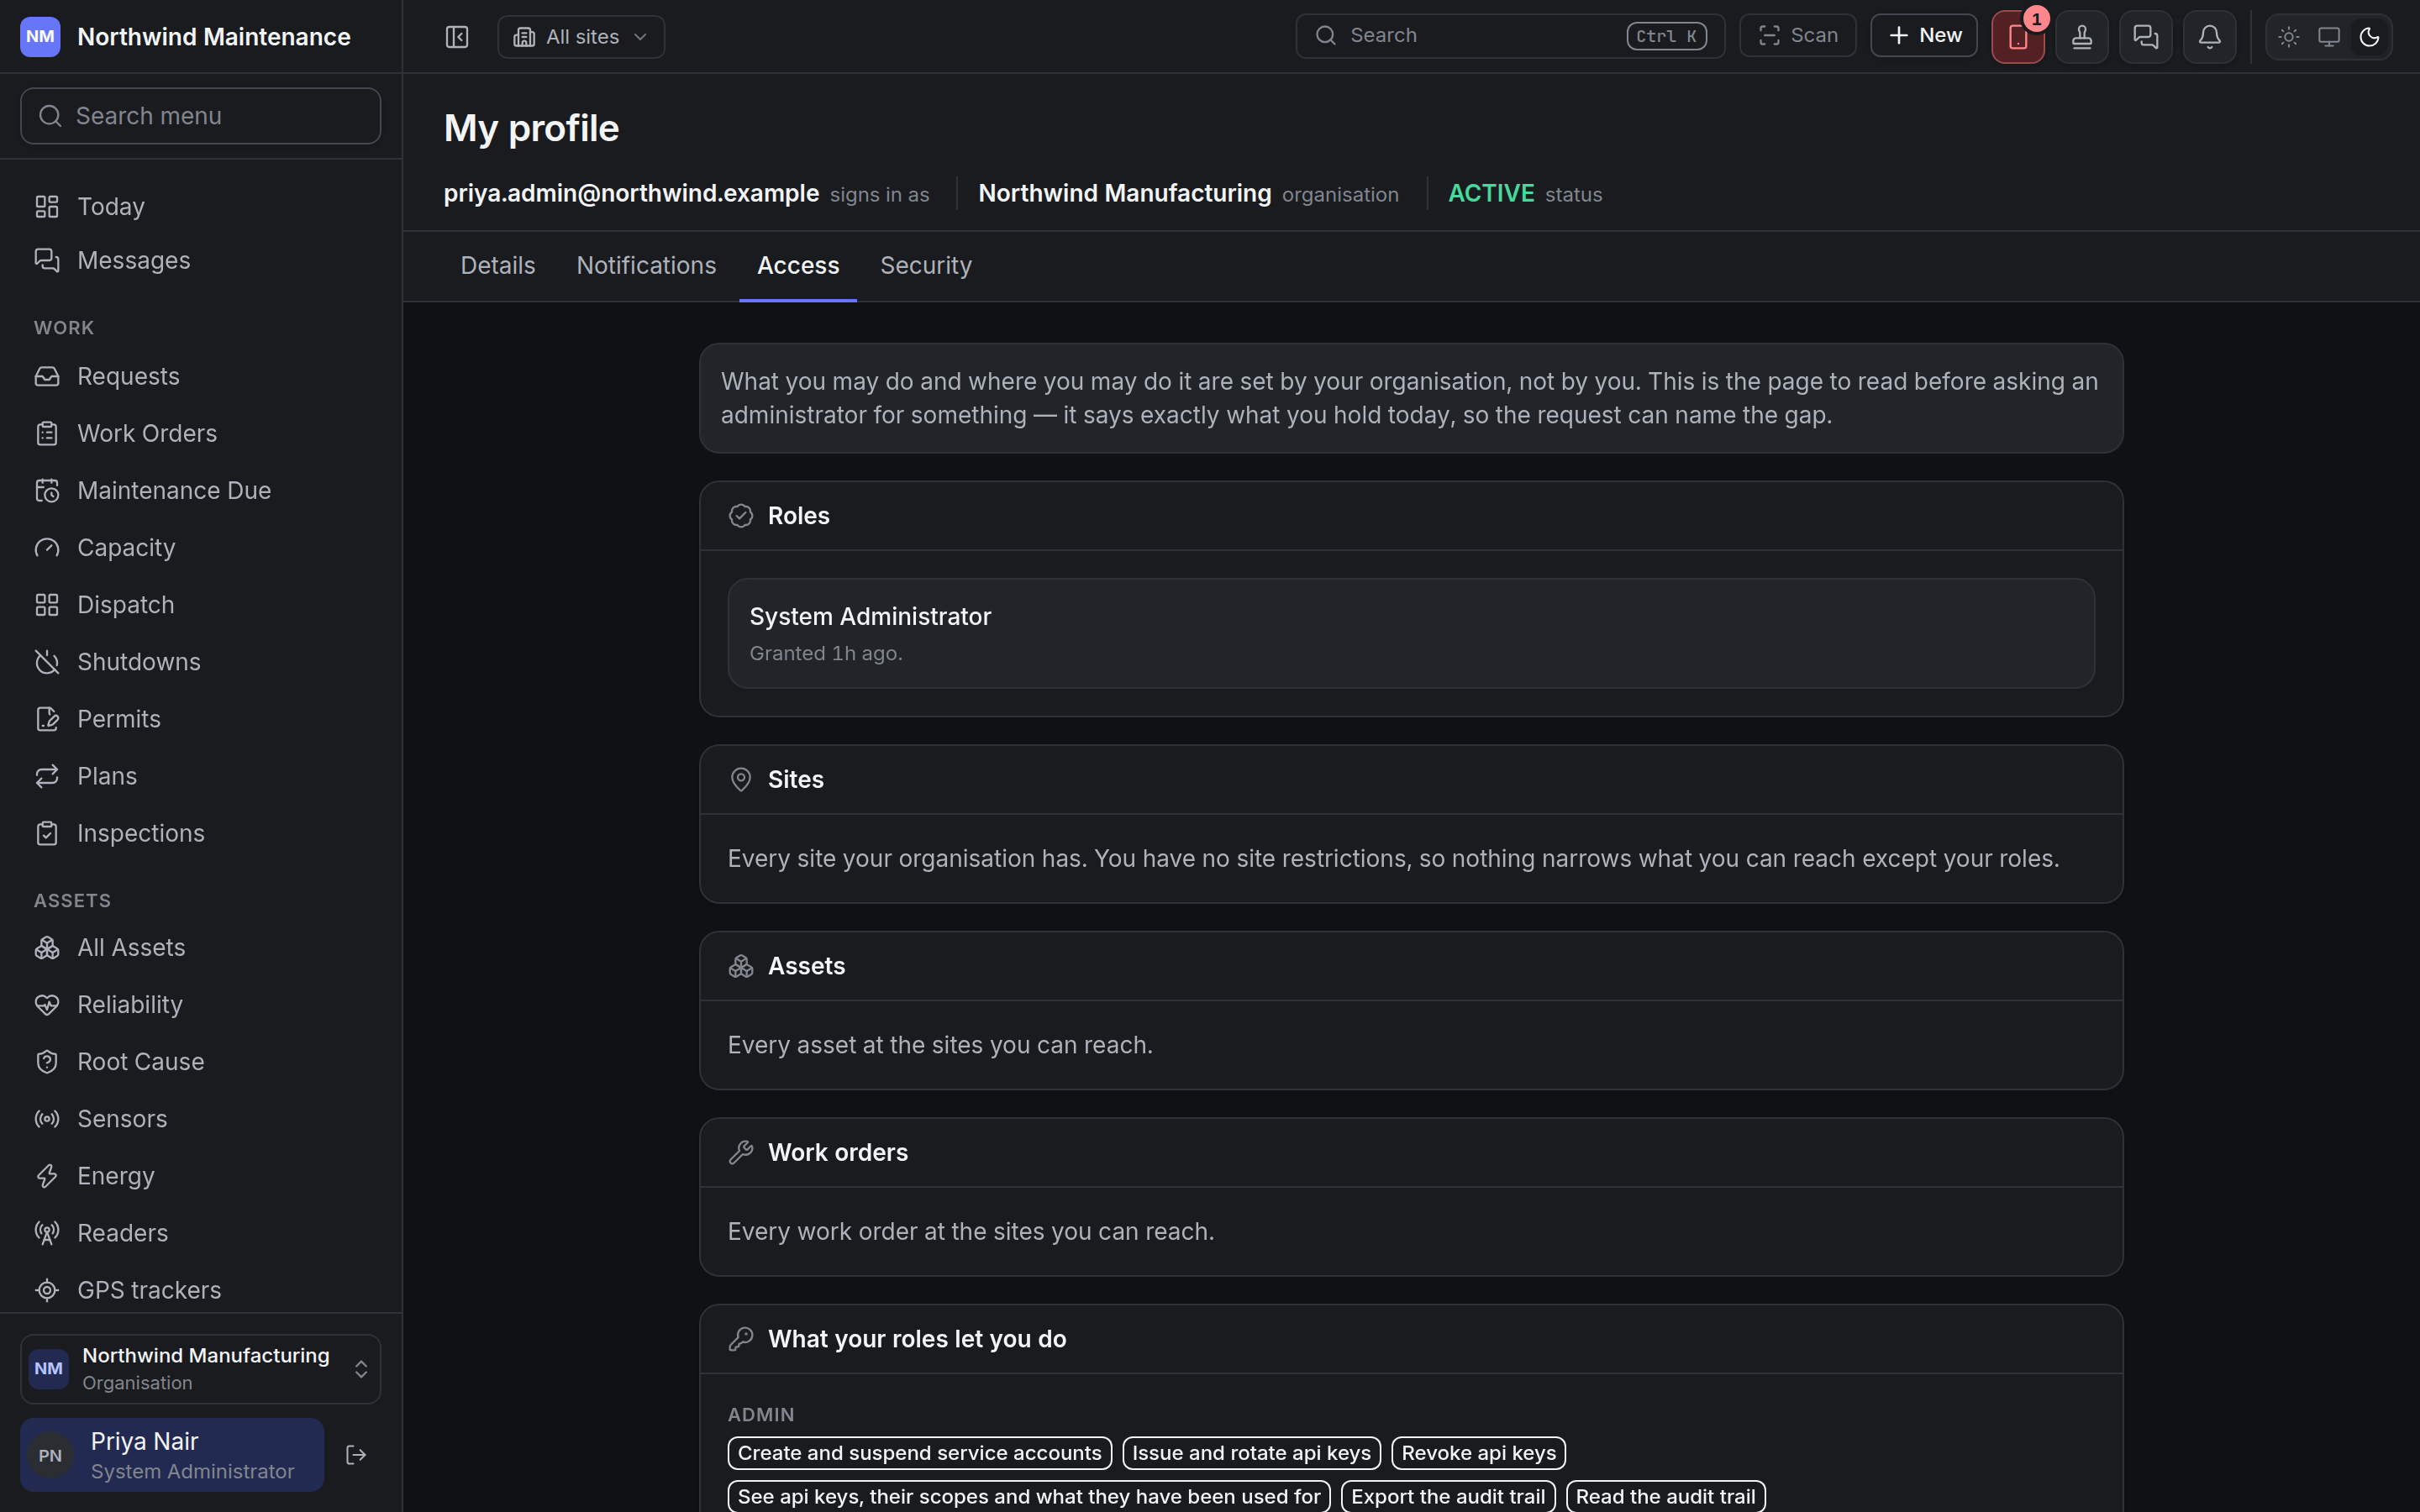Open Energy in the sidebar

[x=201, y=1176]
